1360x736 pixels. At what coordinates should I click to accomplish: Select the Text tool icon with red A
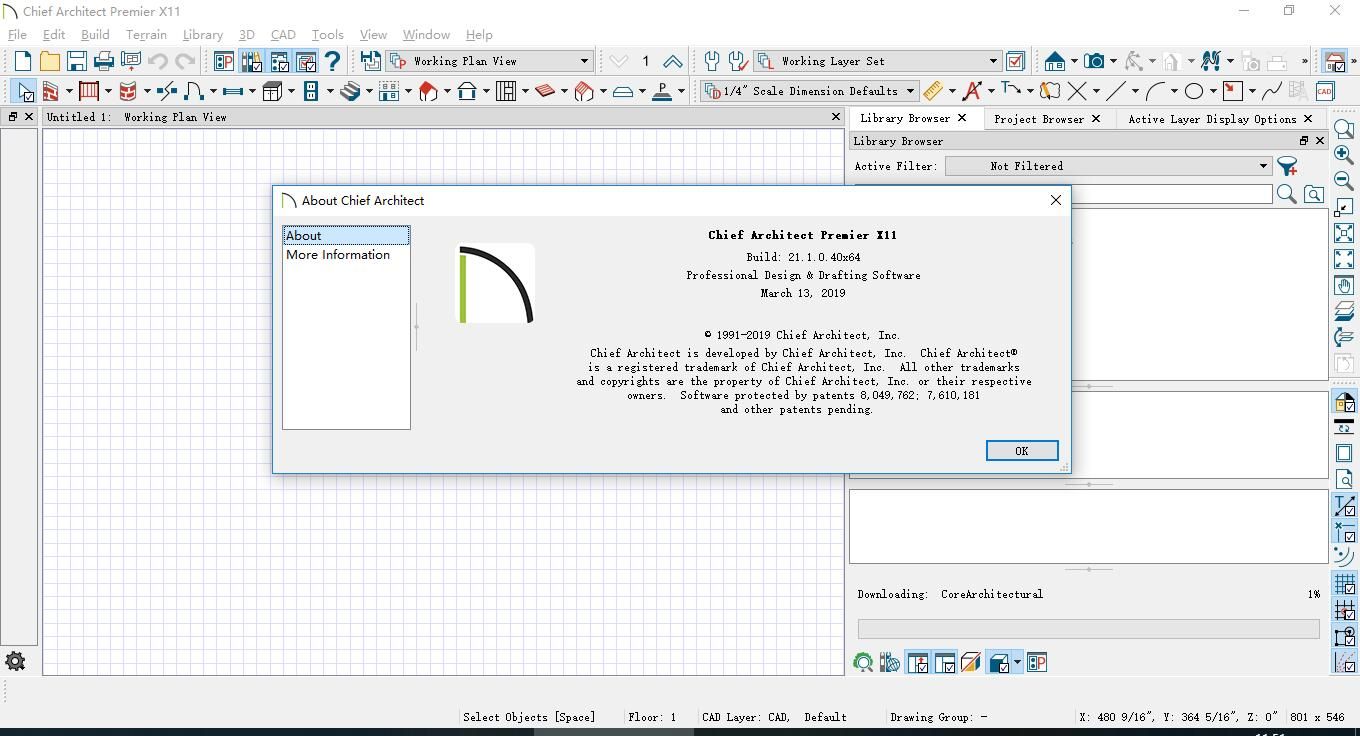pyautogui.click(x=972, y=91)
